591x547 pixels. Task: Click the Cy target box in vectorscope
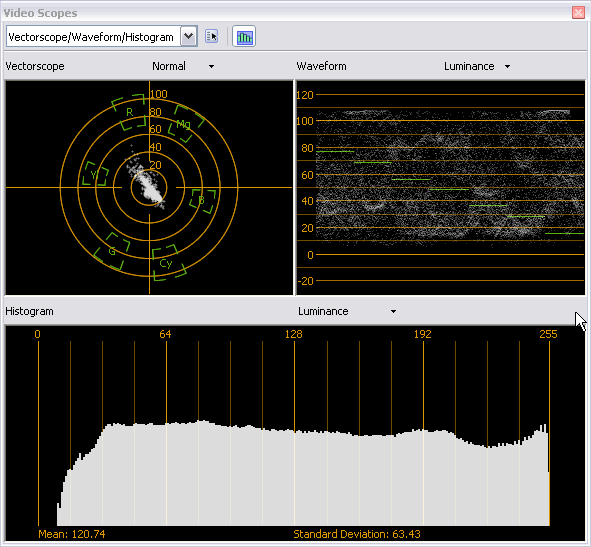point(168,263)
